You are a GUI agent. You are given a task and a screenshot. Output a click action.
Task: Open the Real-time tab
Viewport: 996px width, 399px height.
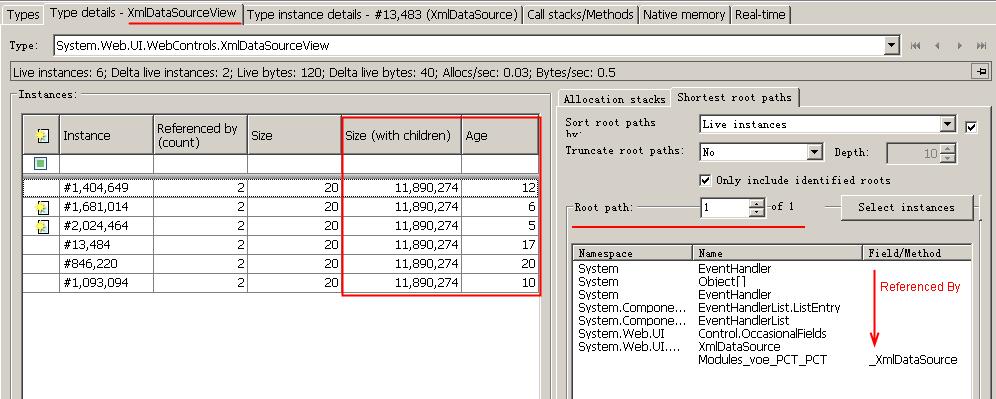pos(760,14)
